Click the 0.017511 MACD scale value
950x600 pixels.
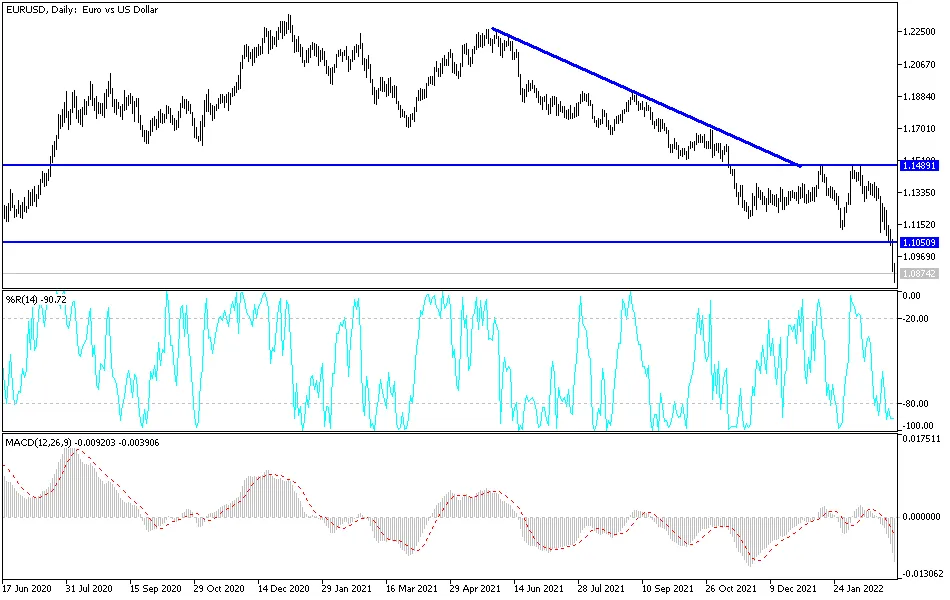click(922, 439)
